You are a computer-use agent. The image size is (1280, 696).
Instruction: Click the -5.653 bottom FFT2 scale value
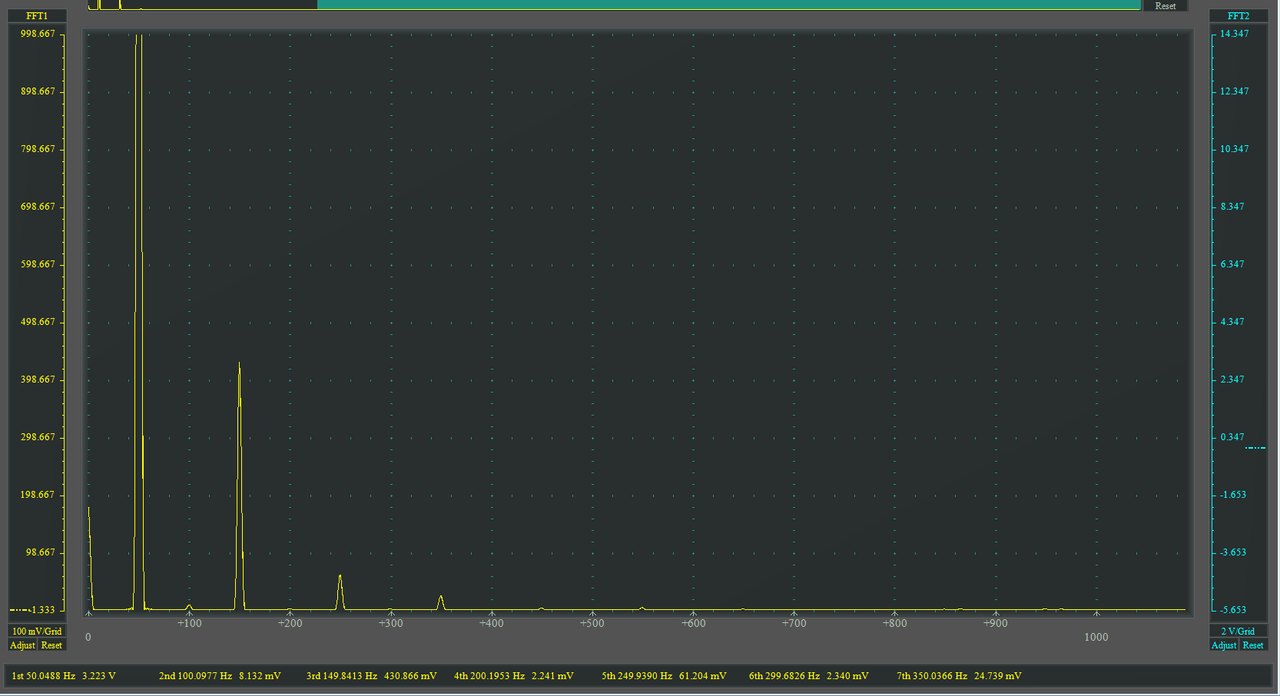click(1235, 609)
